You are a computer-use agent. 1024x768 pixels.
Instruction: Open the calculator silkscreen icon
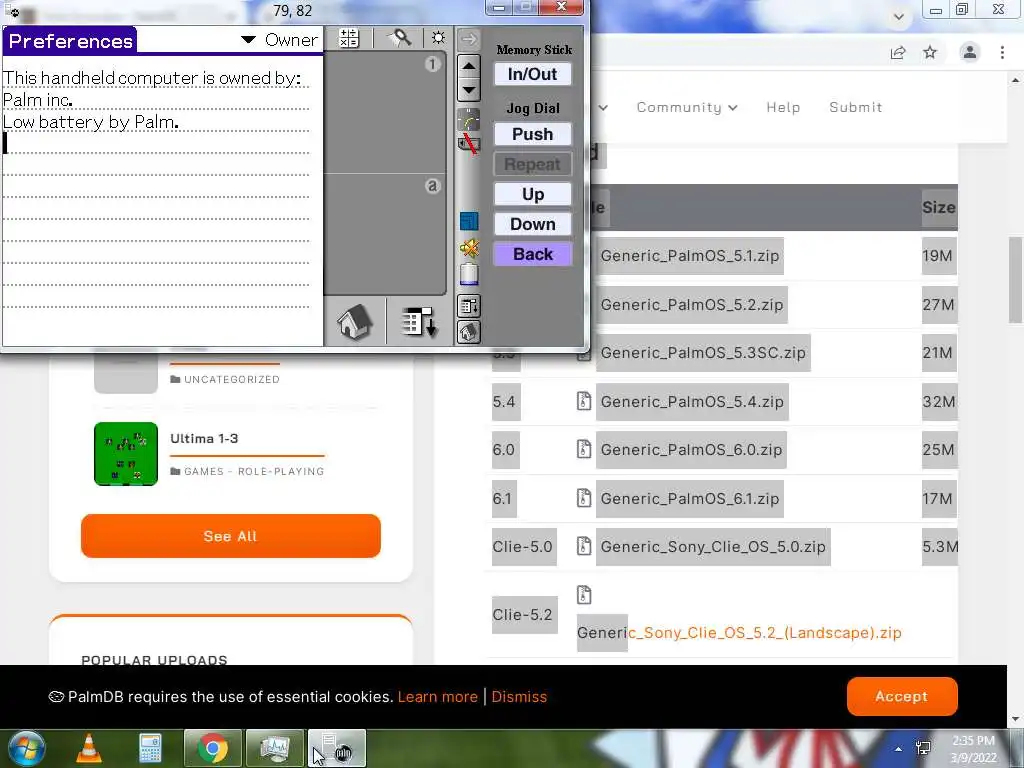(x=349, y=39)
